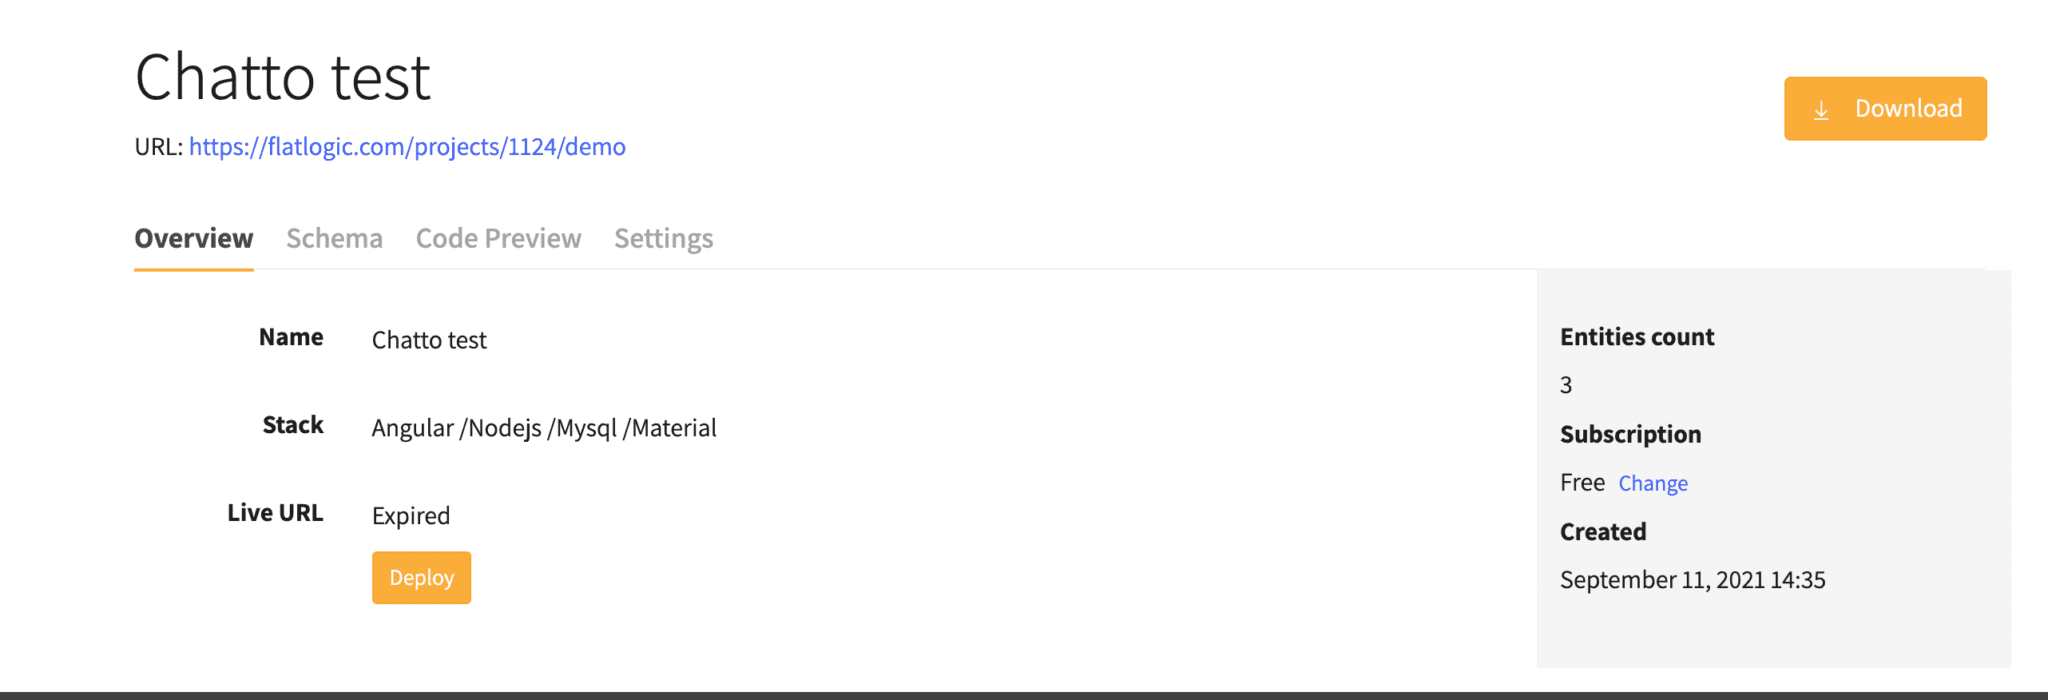Switch to the Schema tab
The height and width of the screenshot is (700, 2048).
coord(334,238)
